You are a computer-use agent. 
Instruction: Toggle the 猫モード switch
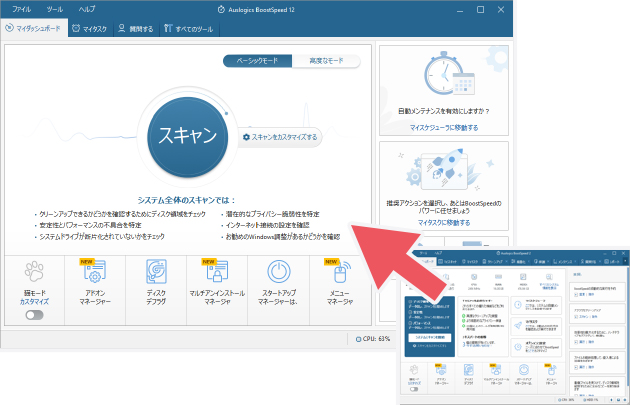tap(34, 314)
